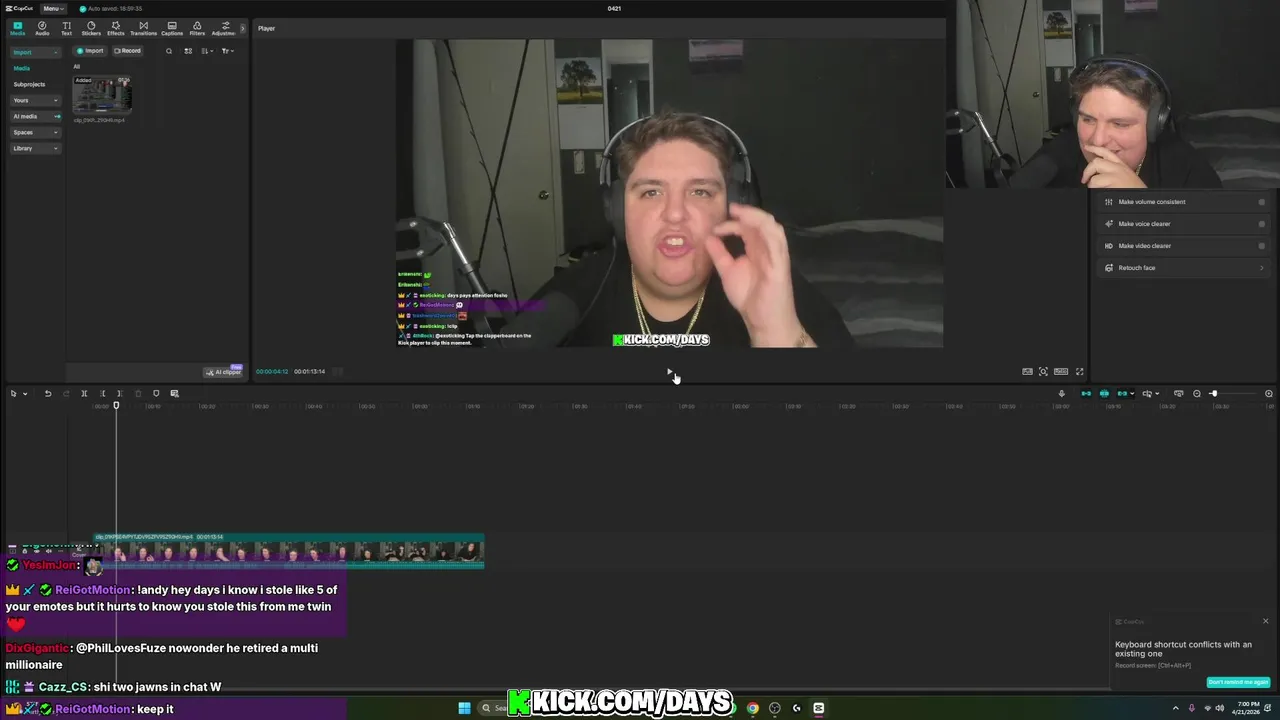1280x720 pixels.
Task: Adjust the timeline zoom slider
Action: 1214,394
